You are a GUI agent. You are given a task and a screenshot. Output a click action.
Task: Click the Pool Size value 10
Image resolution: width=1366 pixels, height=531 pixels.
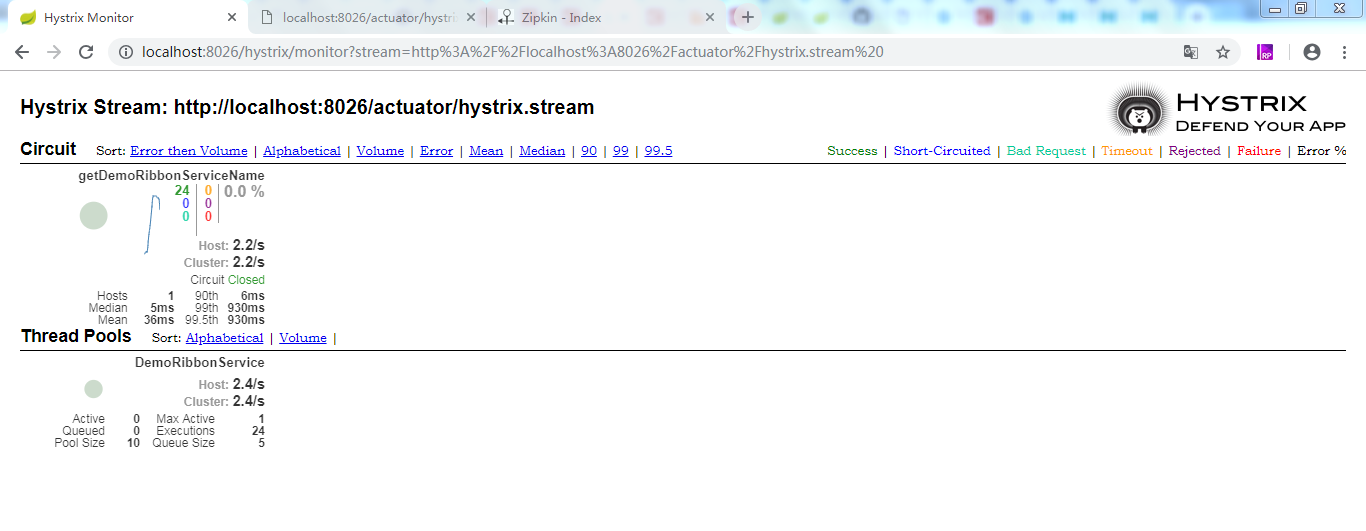tap(134, 443)
